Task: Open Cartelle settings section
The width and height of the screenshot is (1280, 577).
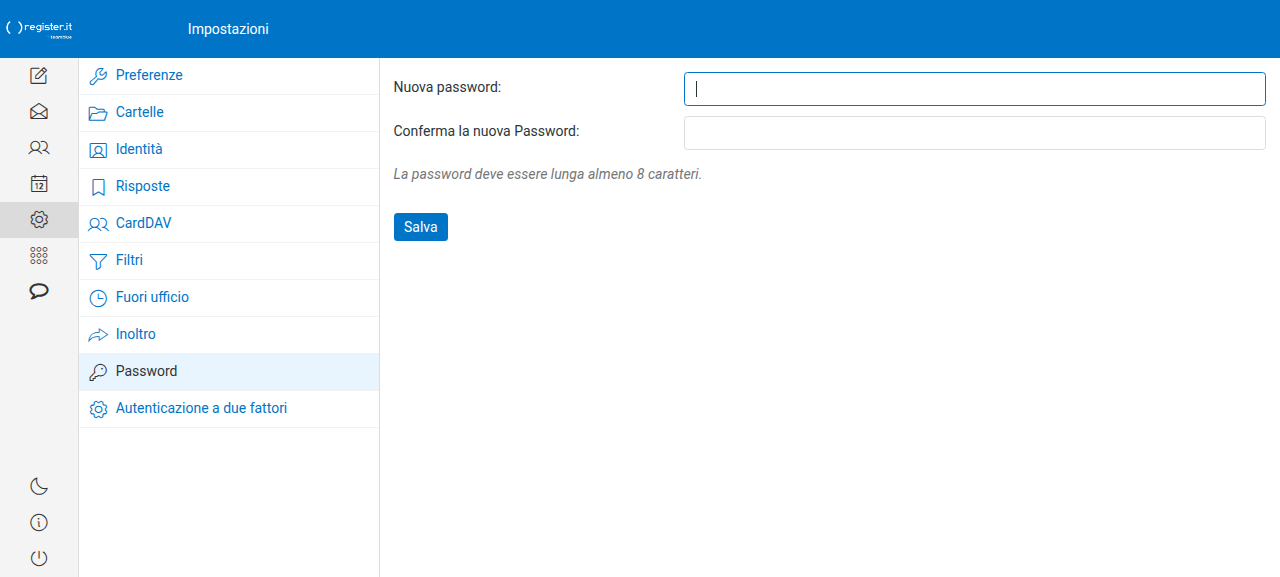Action: 229,113
